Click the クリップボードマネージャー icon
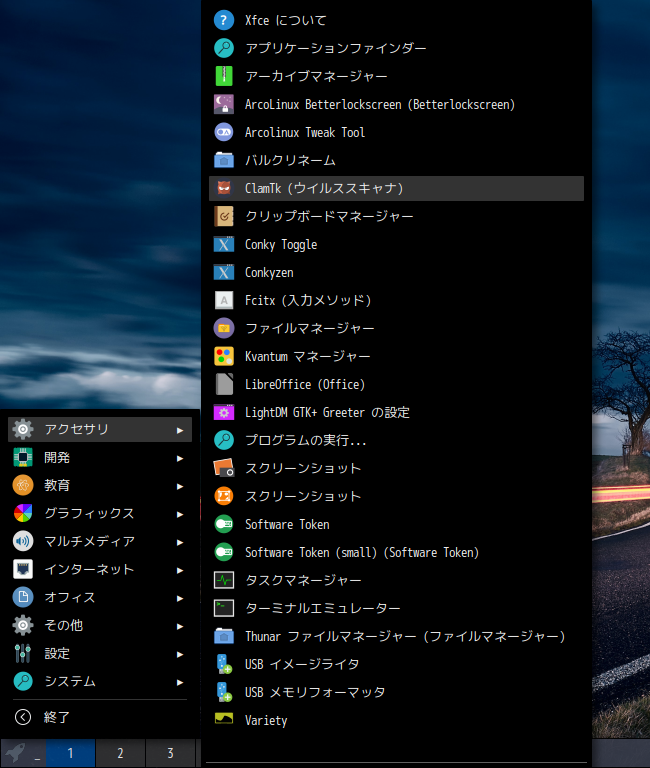Viewport: 650px width, 768px height. point(224,216)
